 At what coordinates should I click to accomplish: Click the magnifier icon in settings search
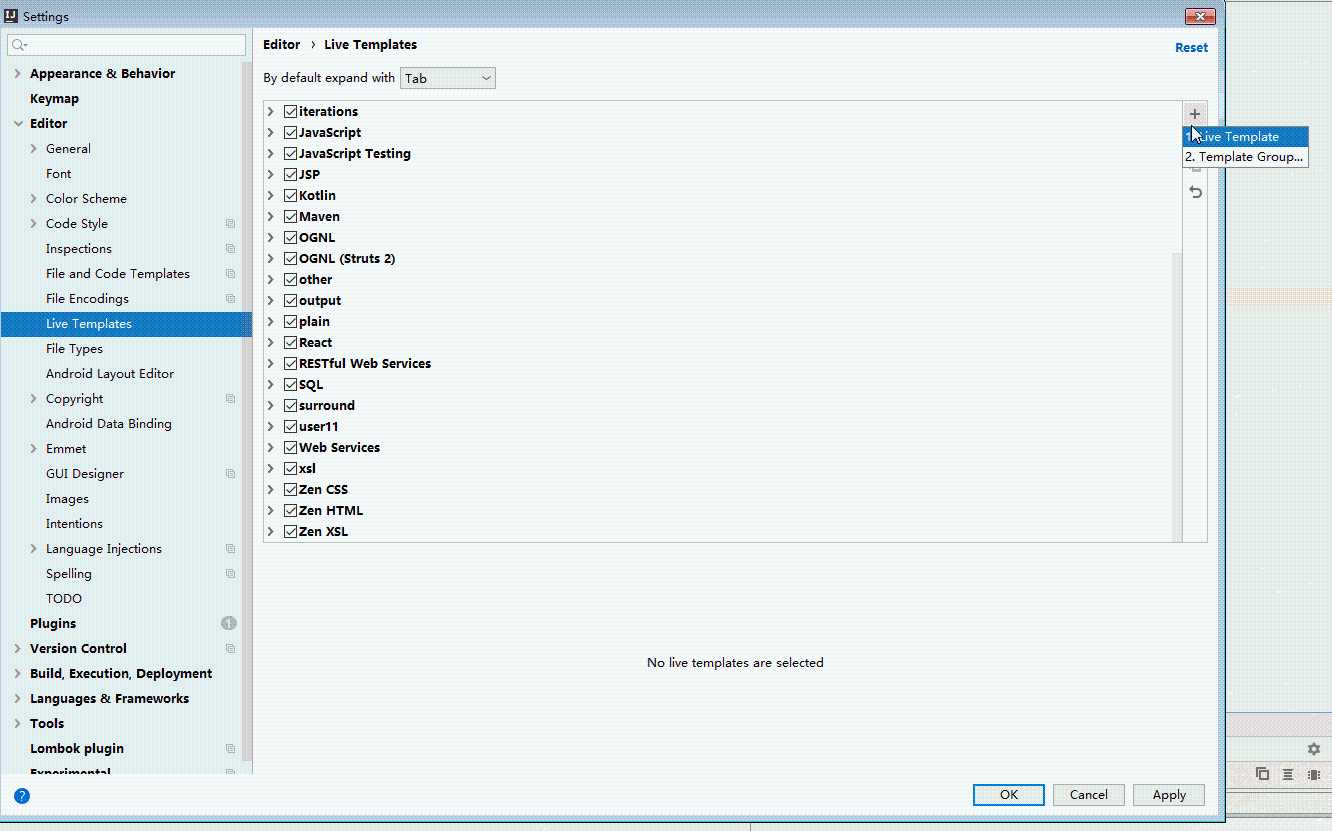pos(19,45)
